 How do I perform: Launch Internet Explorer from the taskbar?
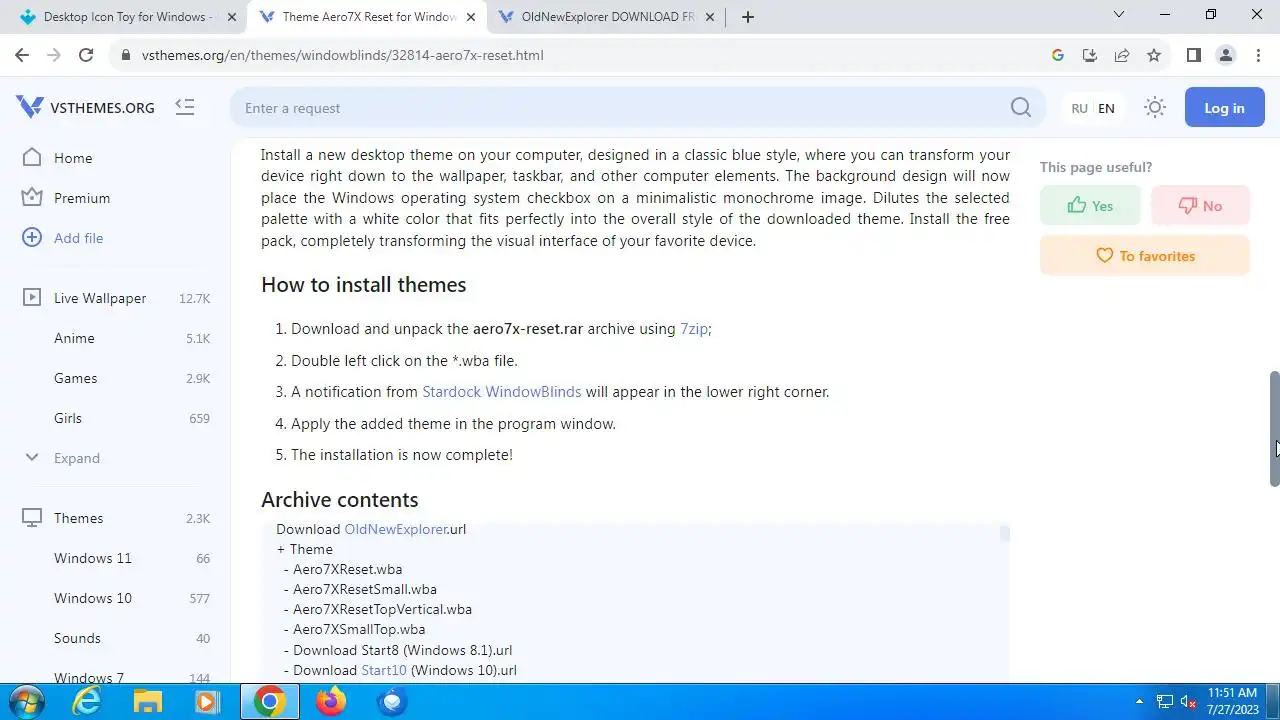(88, 702)
